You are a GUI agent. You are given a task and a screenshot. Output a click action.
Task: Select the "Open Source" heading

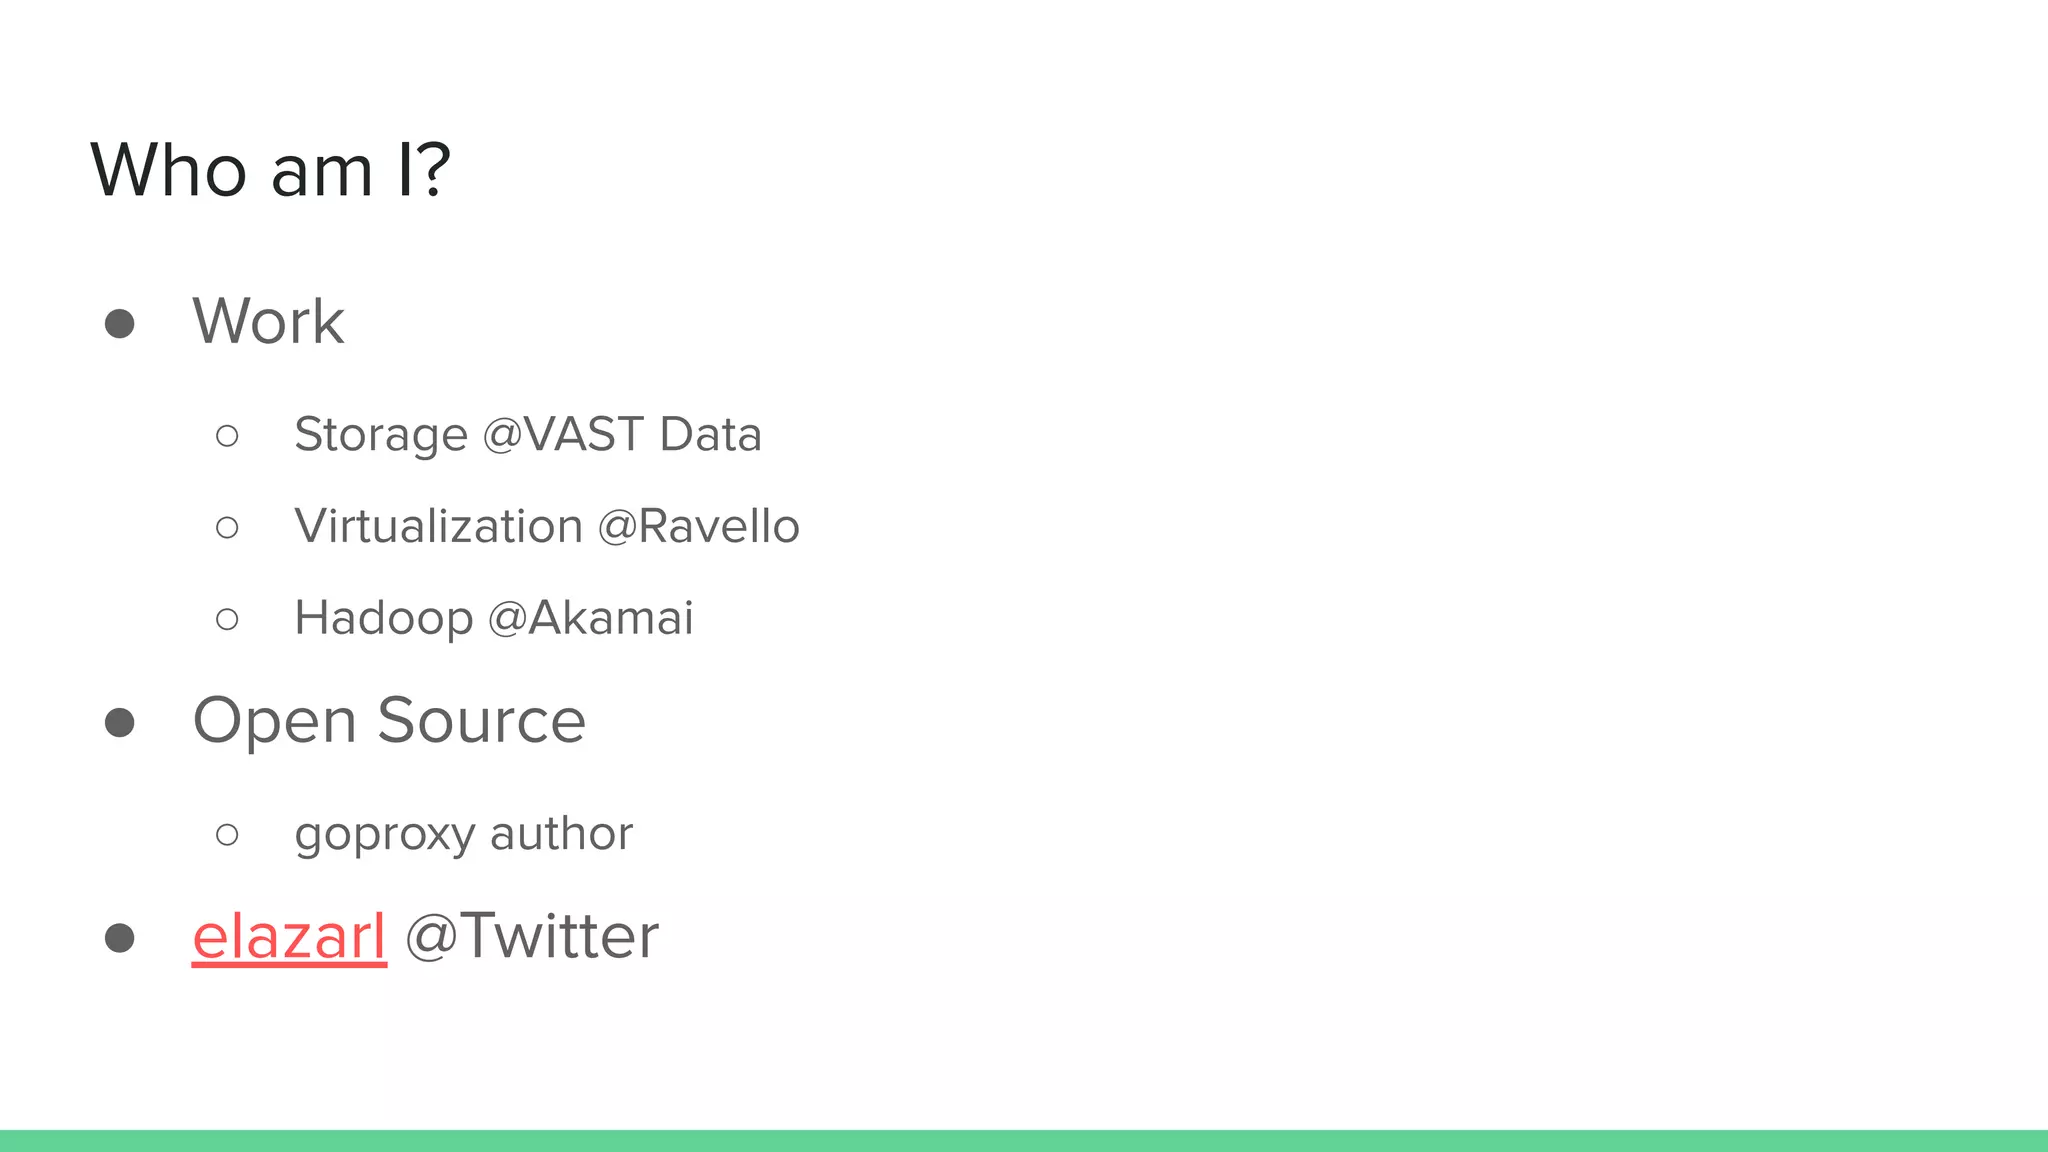[389, 721]
